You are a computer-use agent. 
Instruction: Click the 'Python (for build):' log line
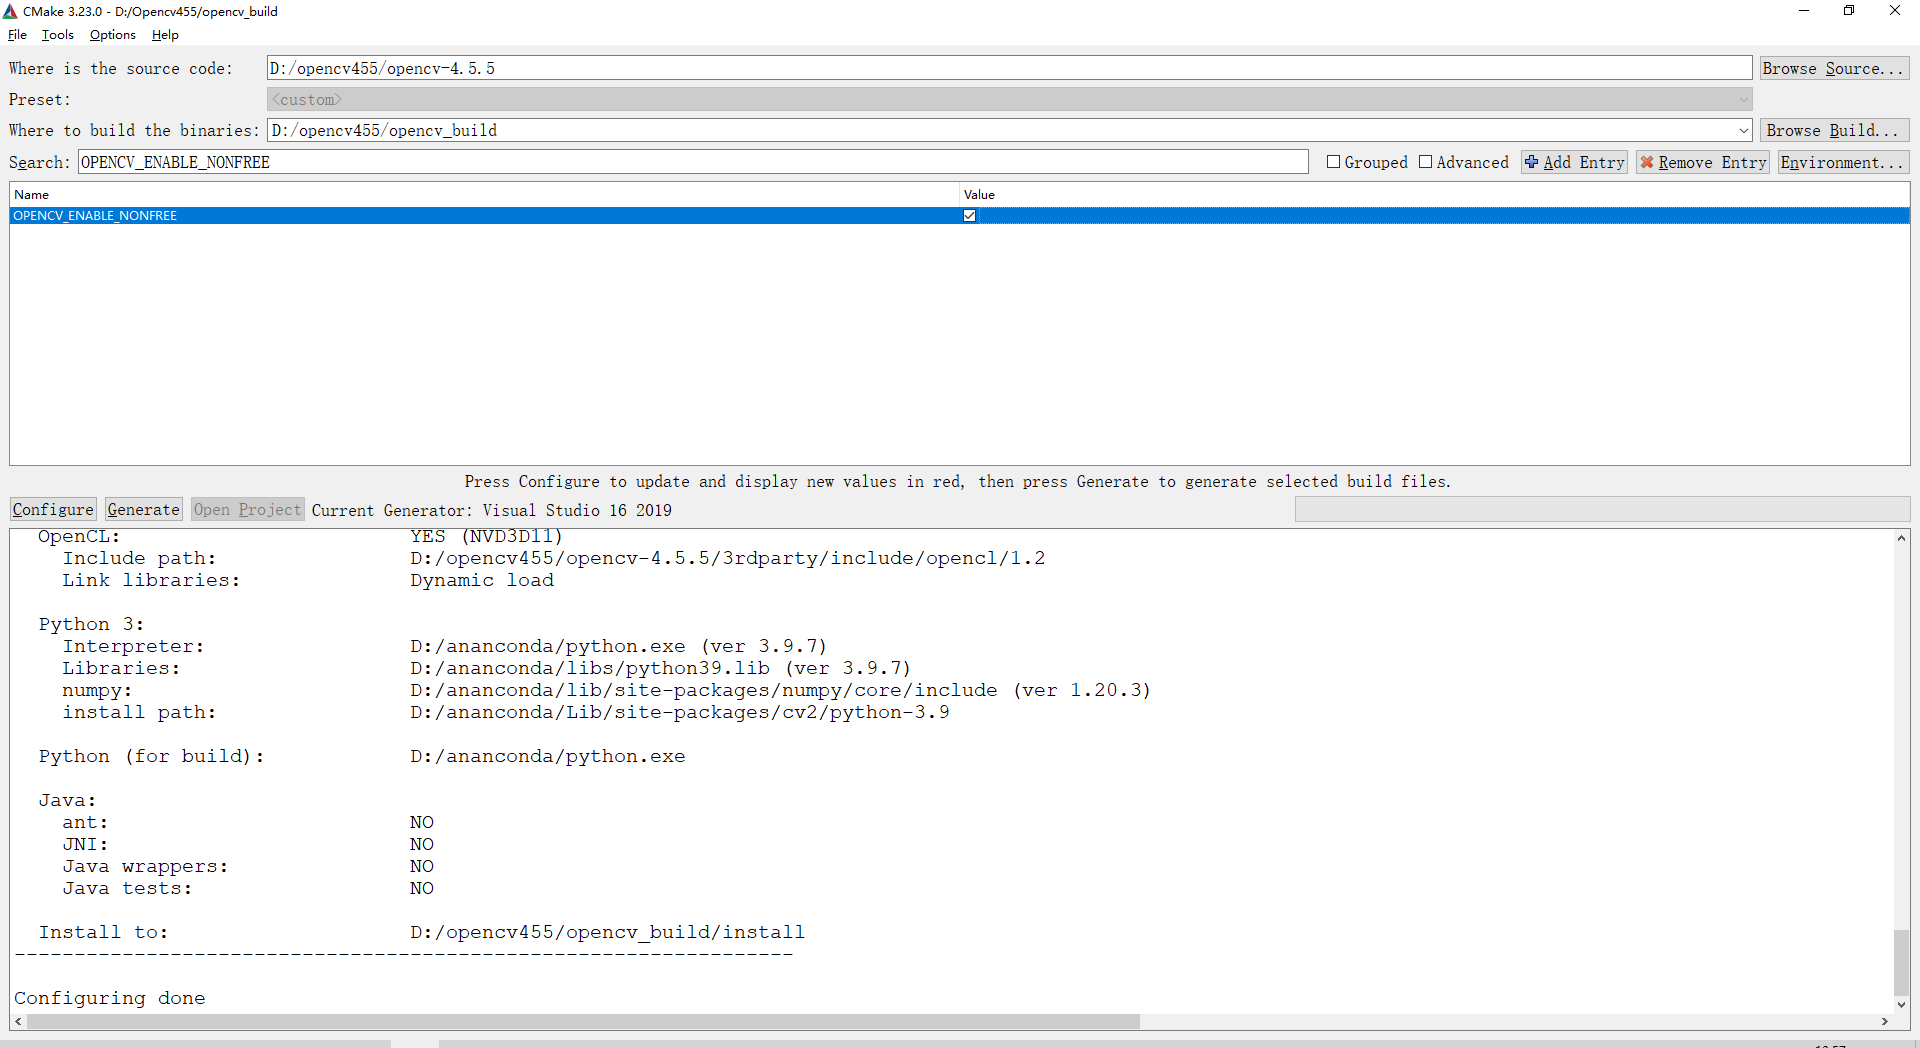point(362,756)
